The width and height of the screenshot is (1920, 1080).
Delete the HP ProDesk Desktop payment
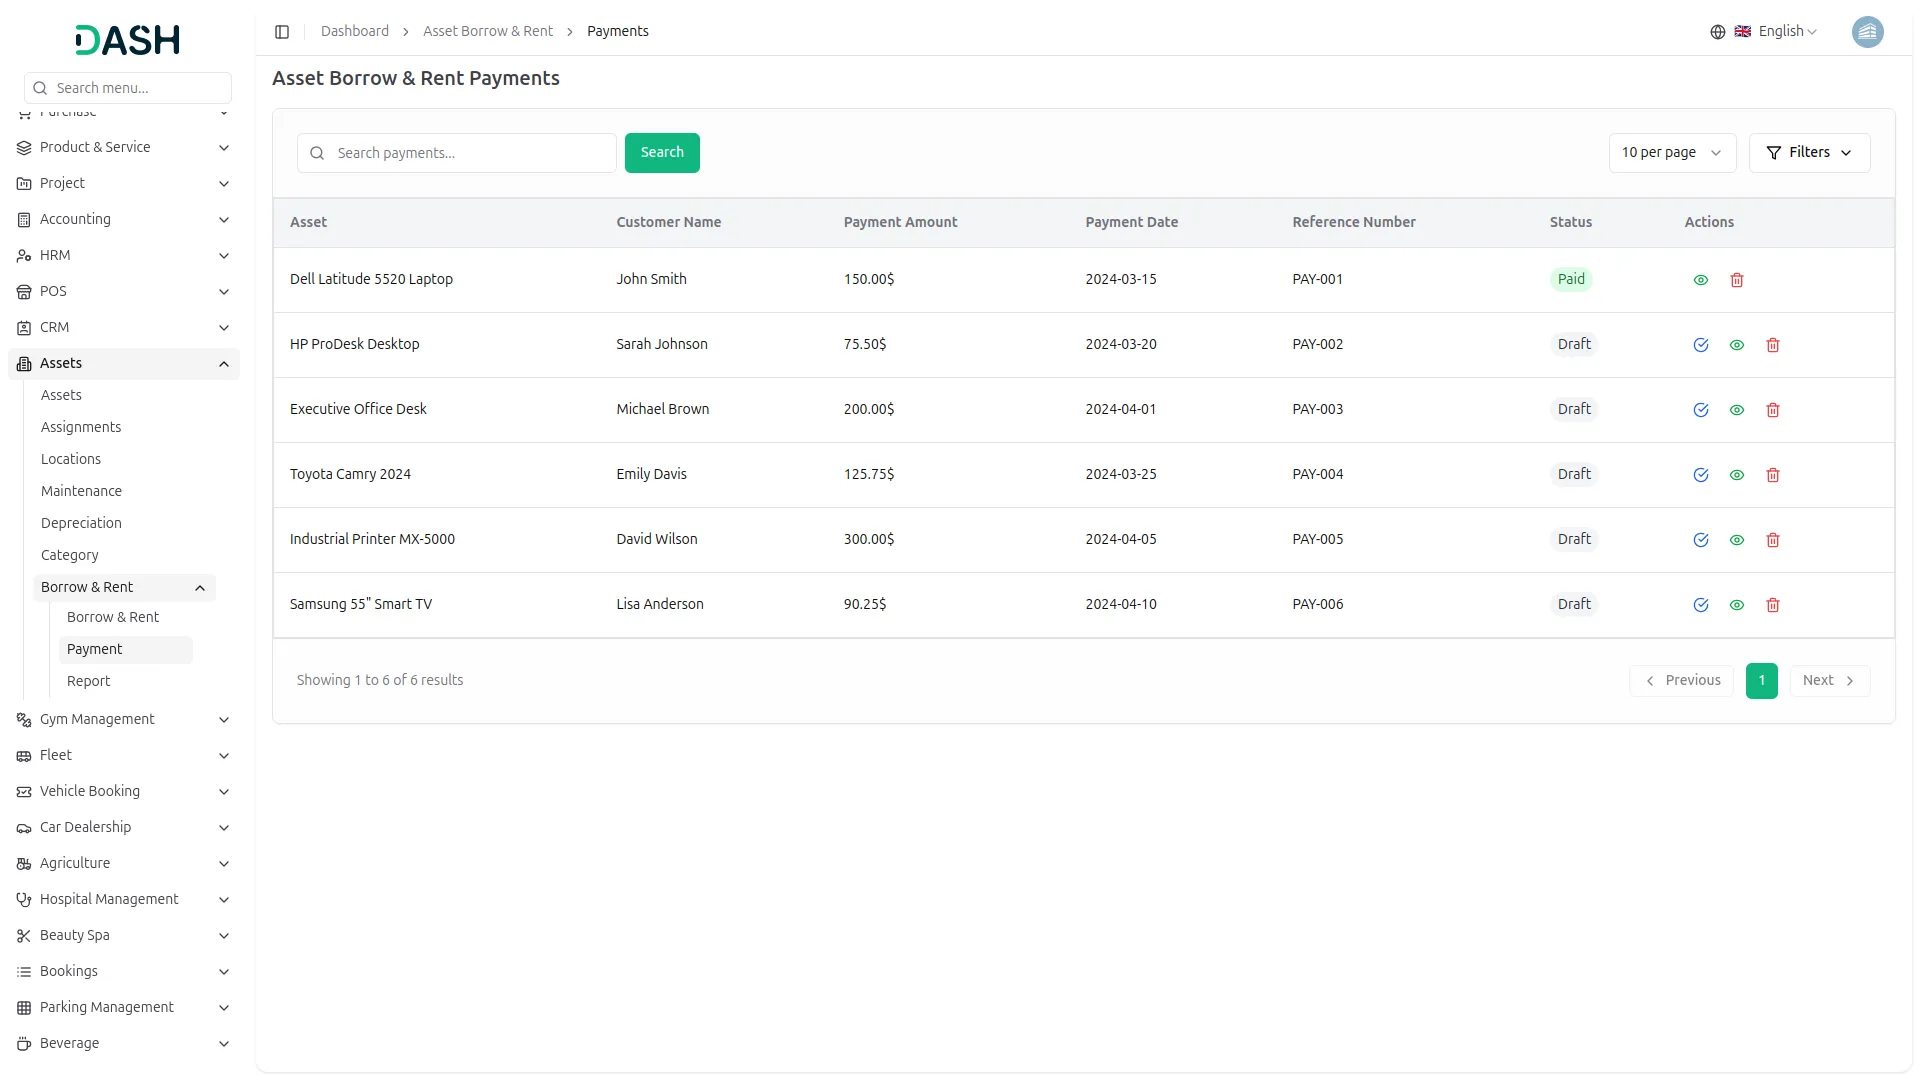[x=1773, y=345]
